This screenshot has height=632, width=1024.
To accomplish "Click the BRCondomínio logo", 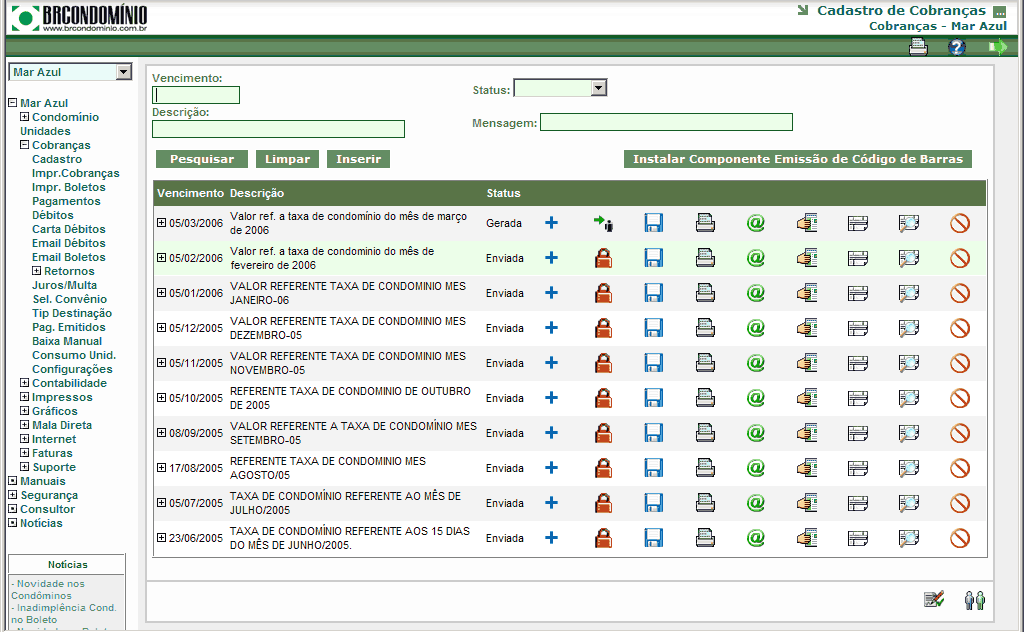I will (x=80, y=18).
